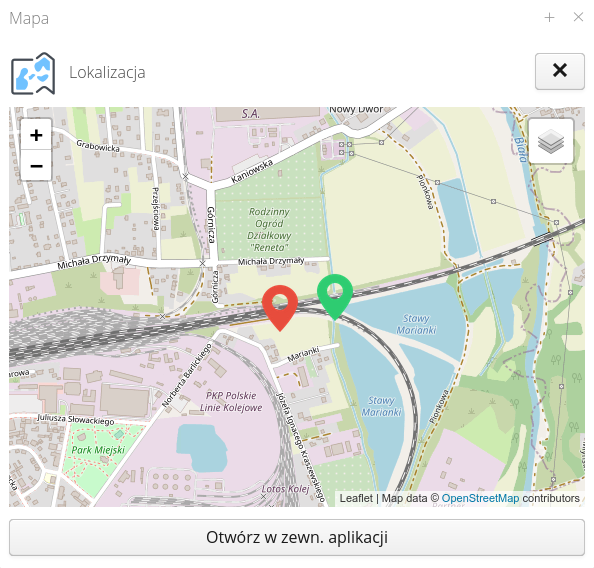Click the PKP Polskie Linie Kolejowe label
The height and width of the screenshot is (568, 594).
(231, 402)
